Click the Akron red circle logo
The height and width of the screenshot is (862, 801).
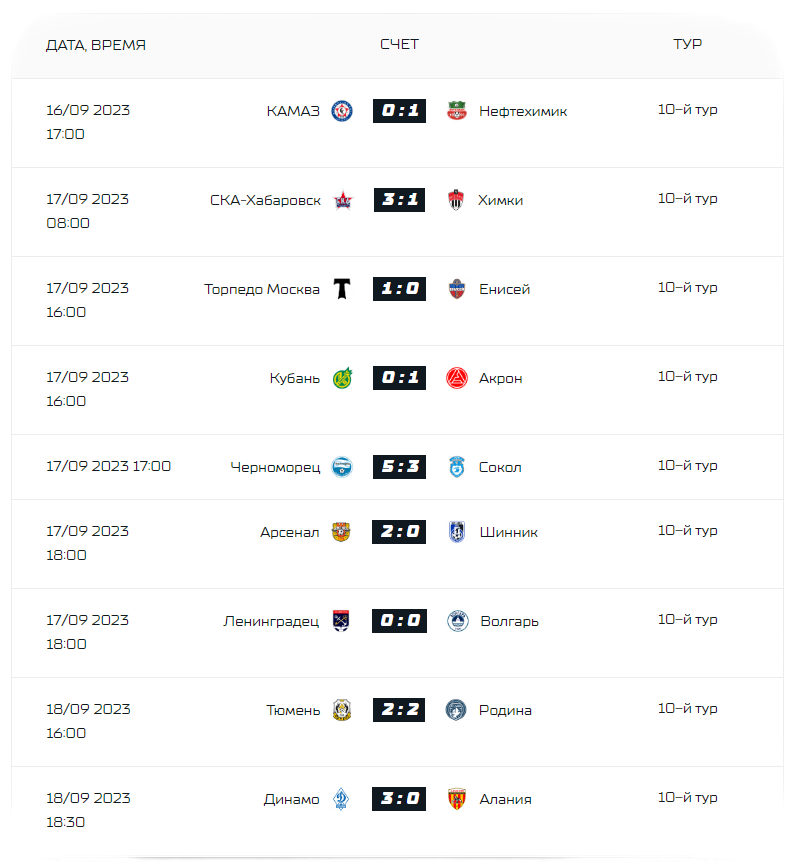[456, 378]
